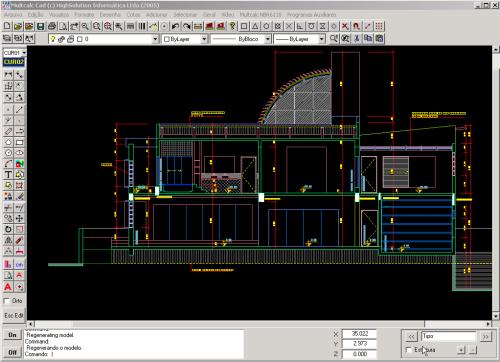Click the >> next type button
The height and width of the screenshot is (362, 500).
point(485,337)
